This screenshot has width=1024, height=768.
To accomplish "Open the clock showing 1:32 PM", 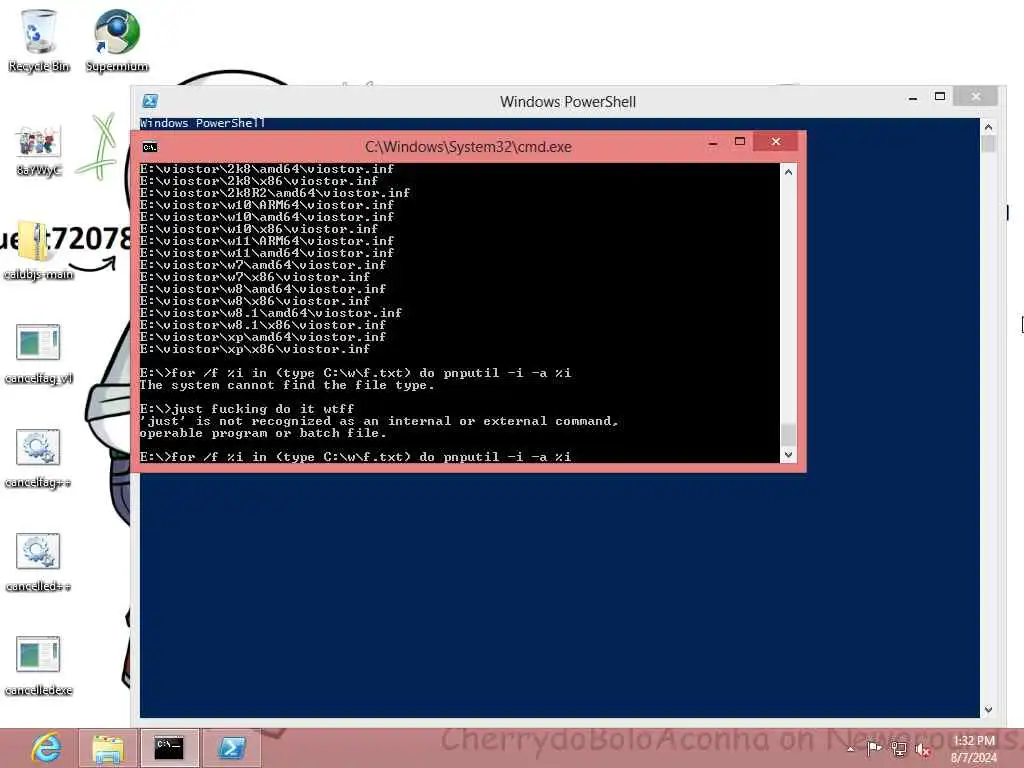I will (x=974, y=749).
